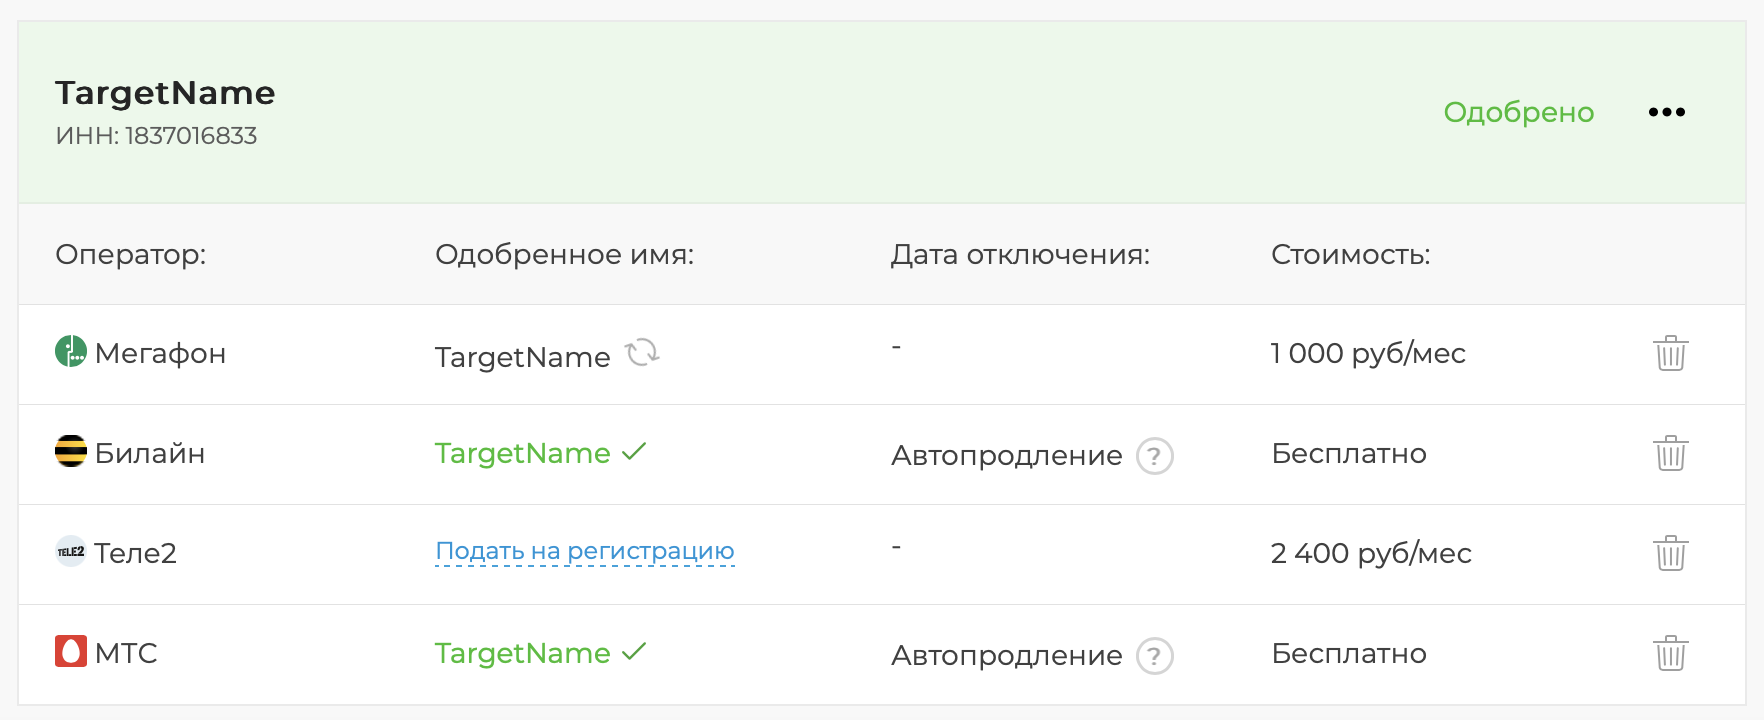The image size is (1764, 720).
Task: Click the TargetName heading
Action: point(165,92)
